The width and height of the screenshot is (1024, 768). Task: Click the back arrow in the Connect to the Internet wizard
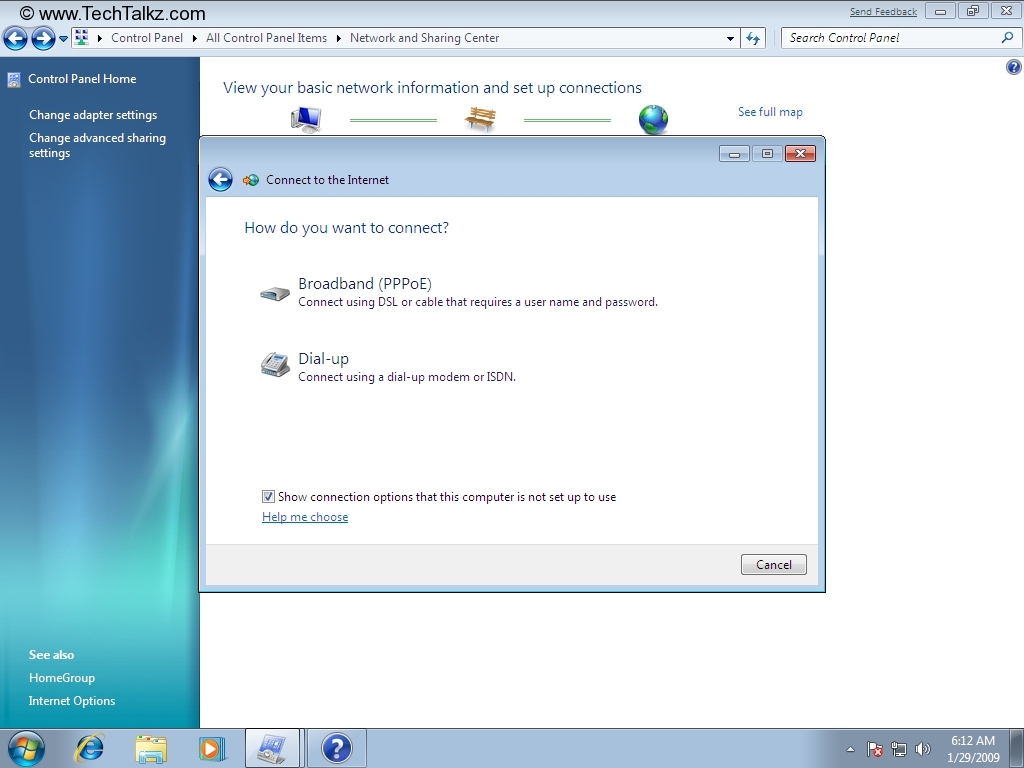pos(220,180)
